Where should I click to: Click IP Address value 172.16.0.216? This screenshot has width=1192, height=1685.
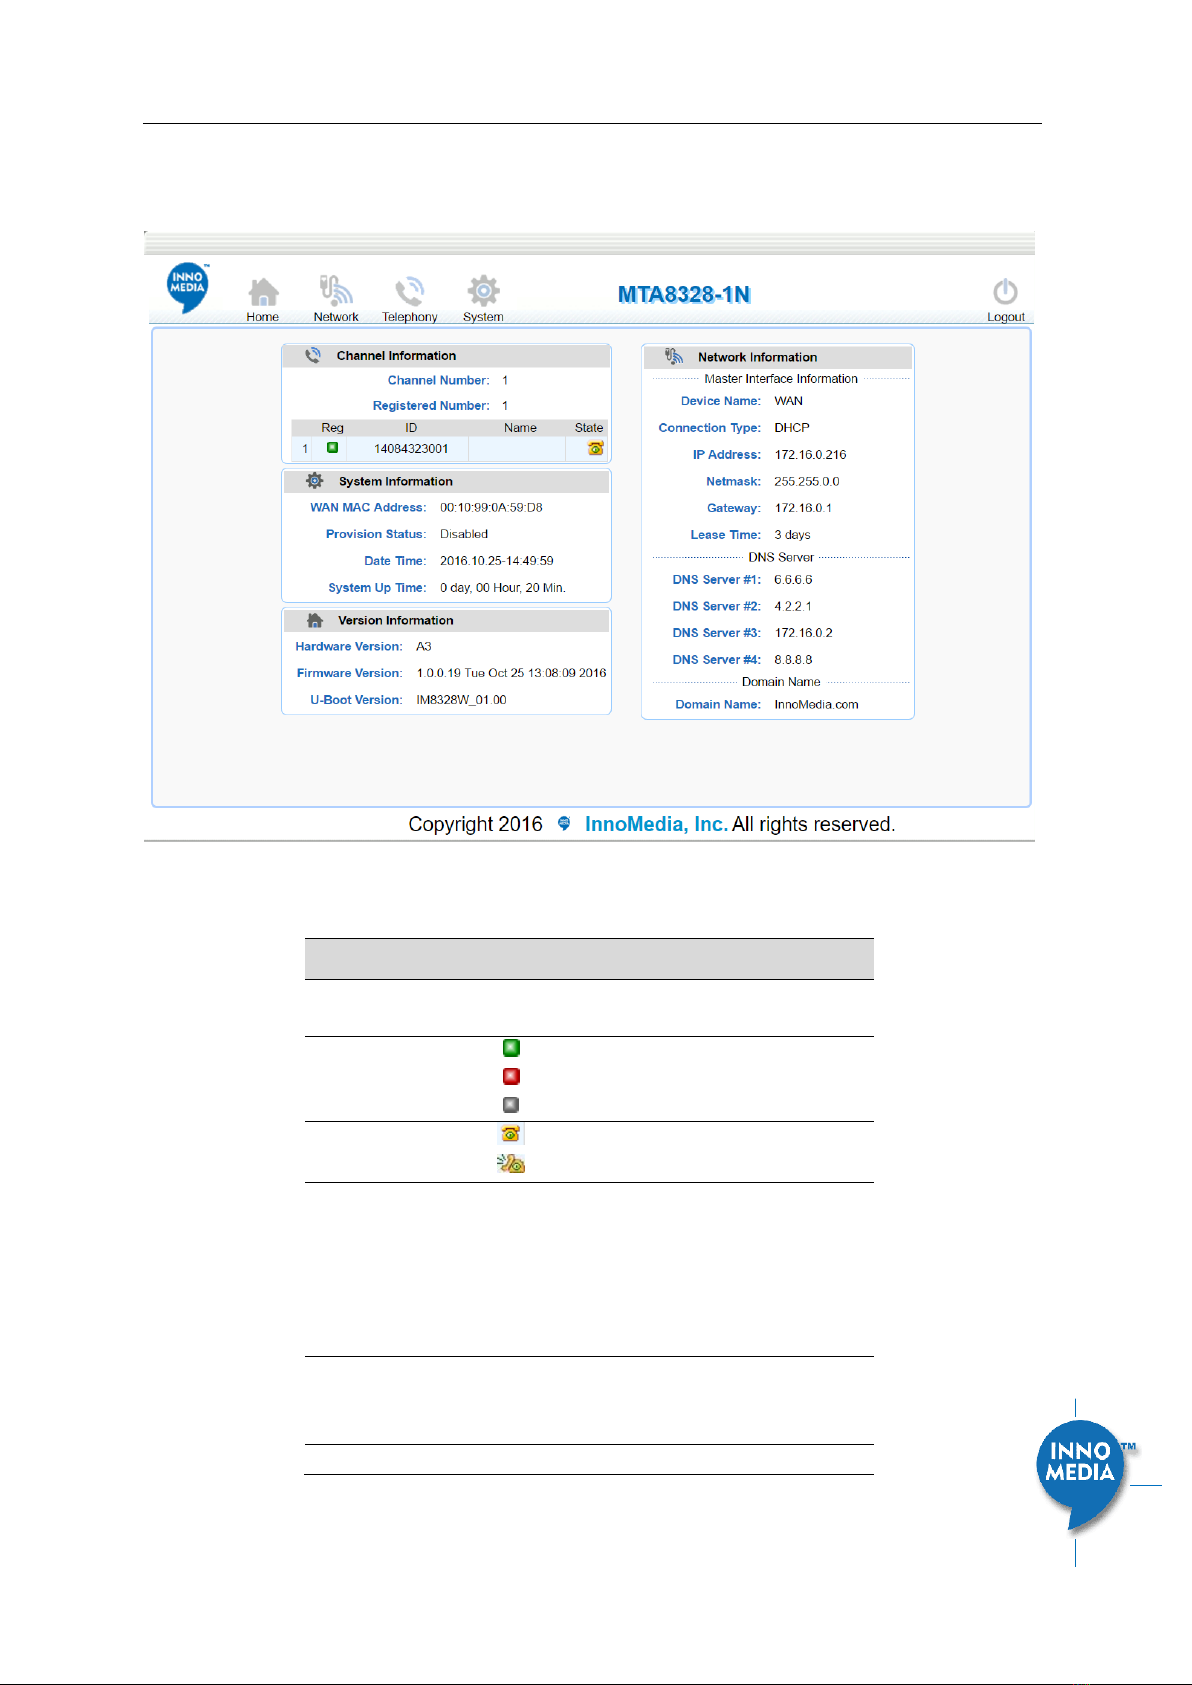tap(810, 455)
